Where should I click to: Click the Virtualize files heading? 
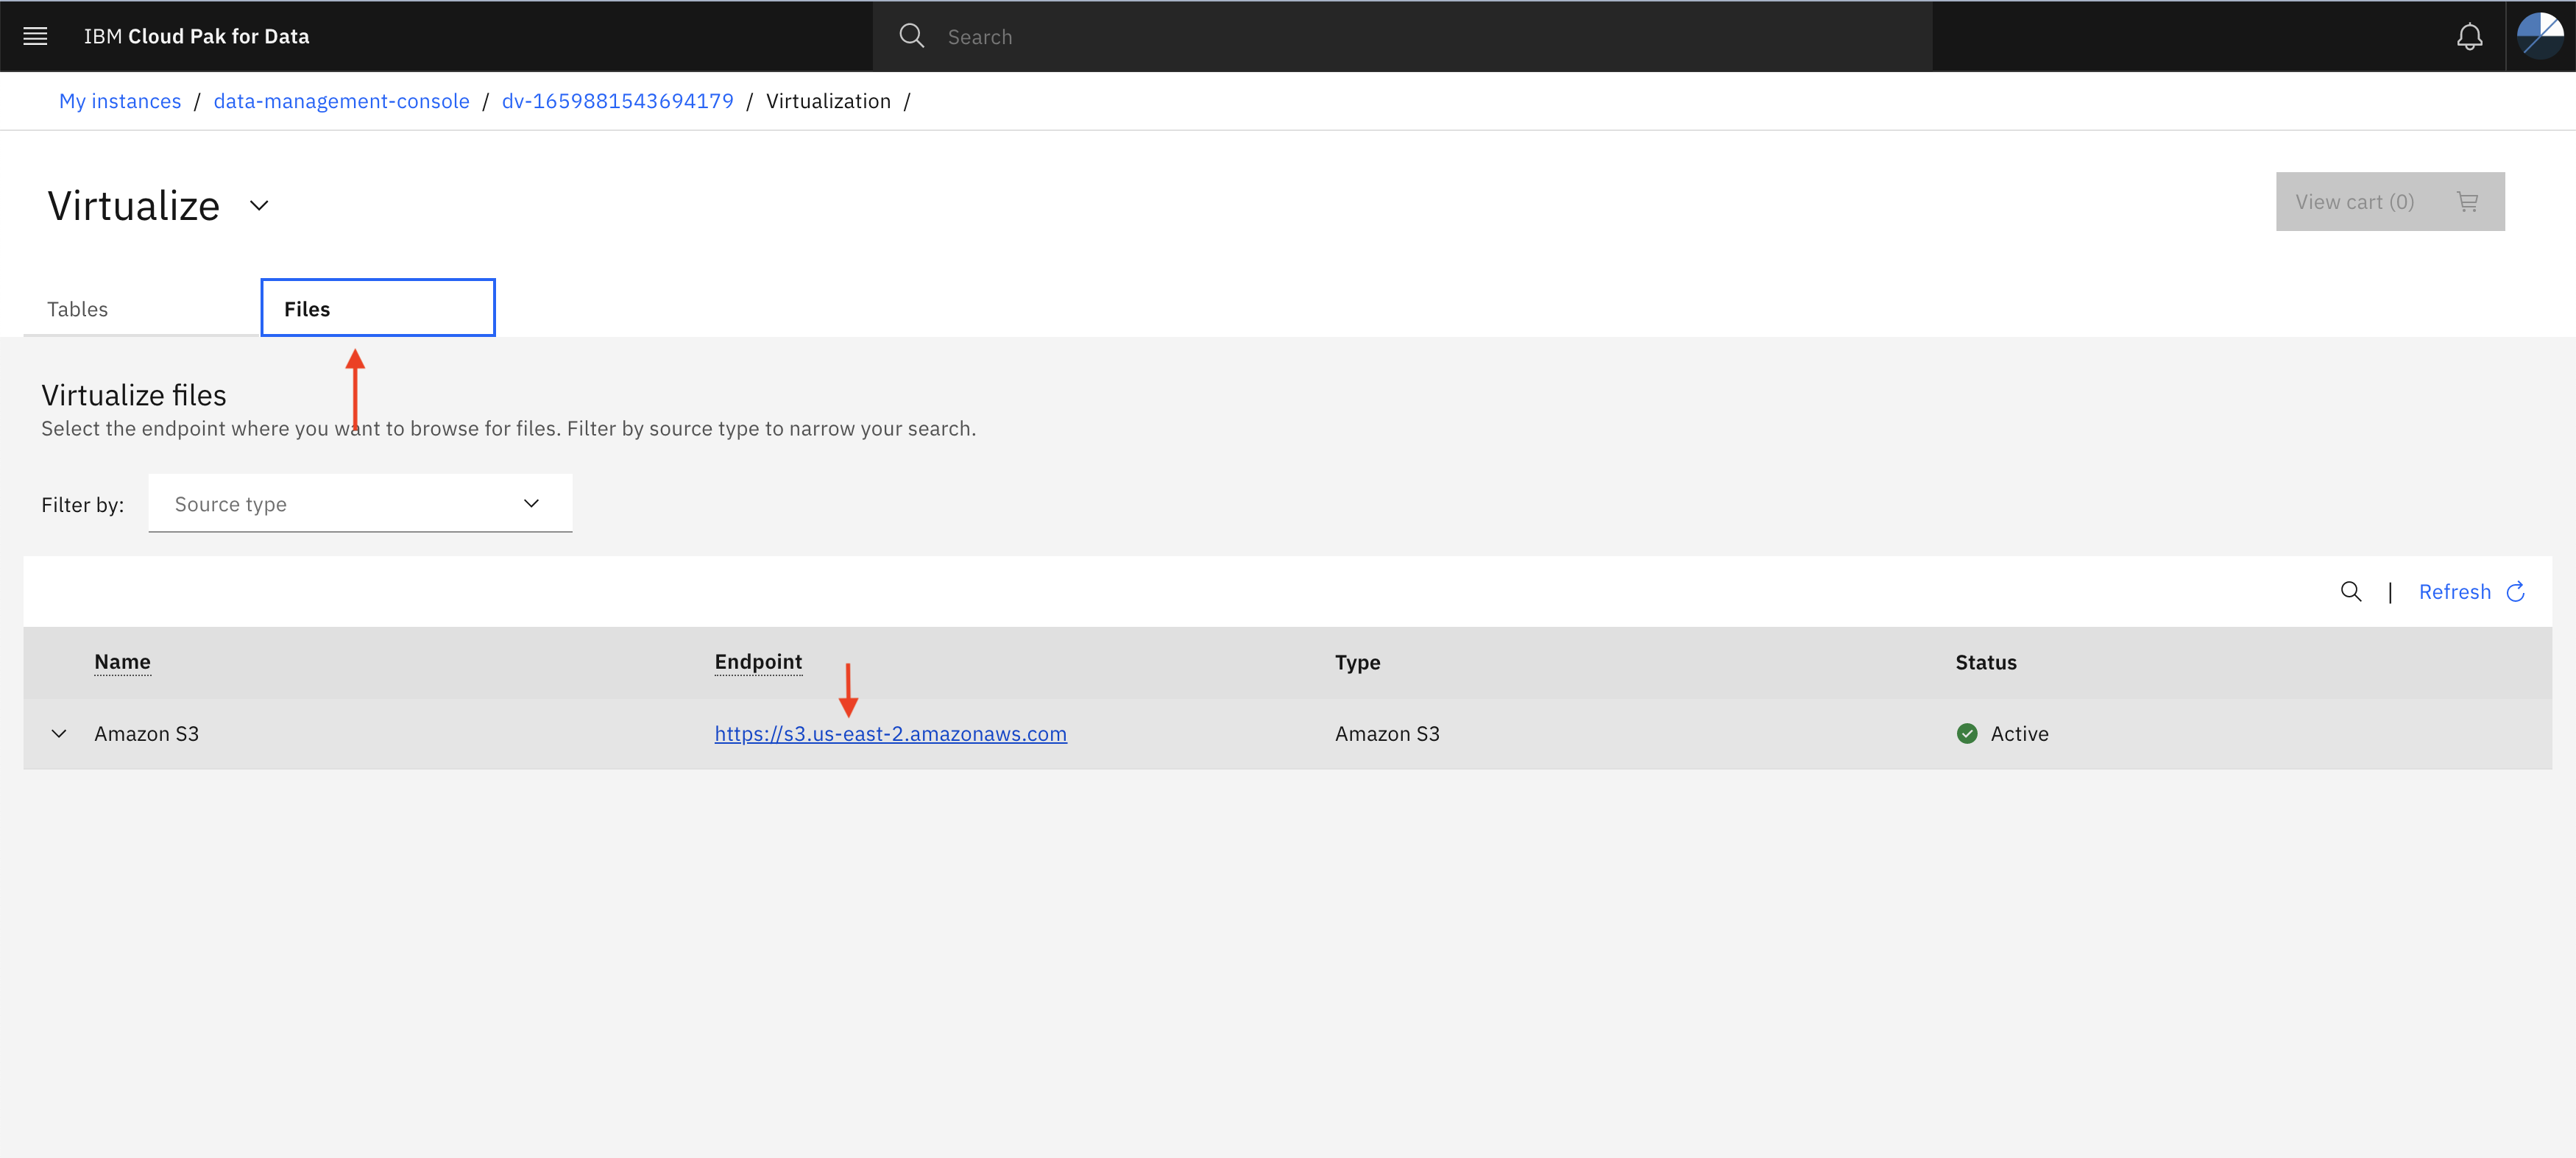pyautogui.click(x=134, y=396)
